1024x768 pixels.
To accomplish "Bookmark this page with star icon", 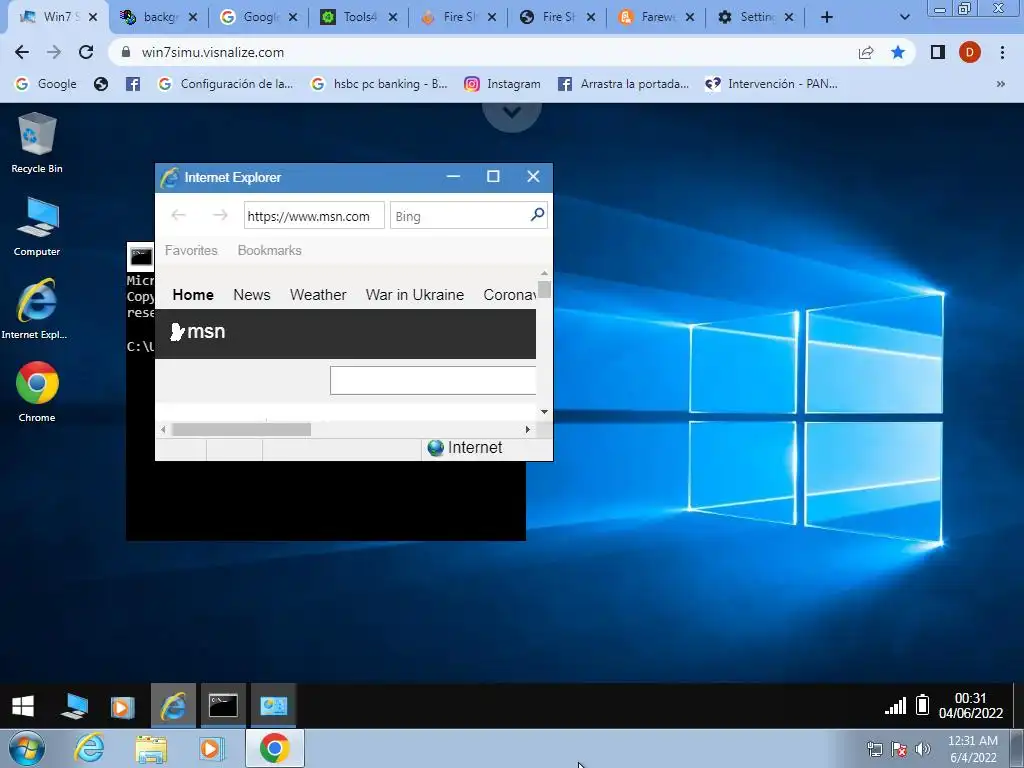I will click(x=898, y=52).
